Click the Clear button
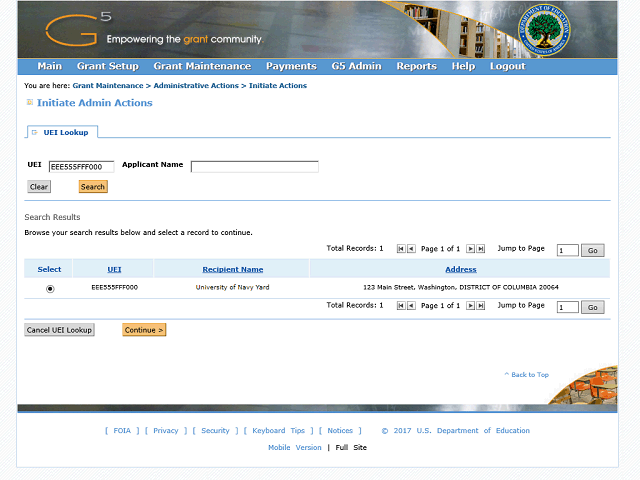 (39, 187)
